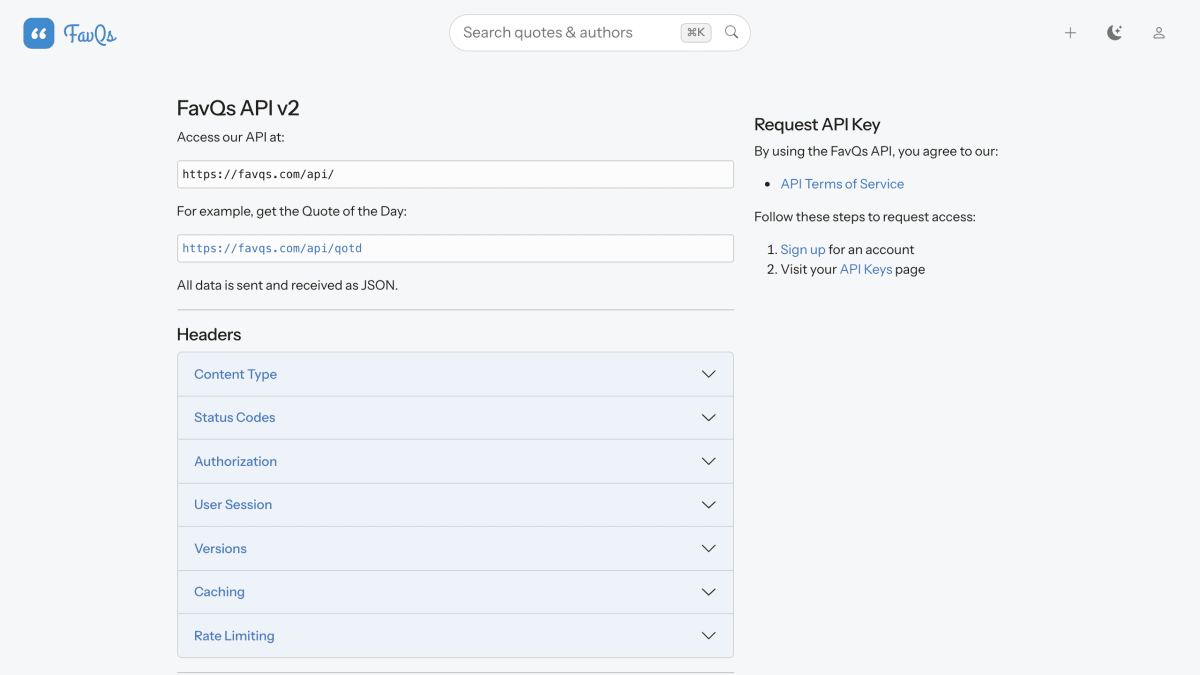
Task: Focus the Search quotes & authors field
Action: click(600, 33)
